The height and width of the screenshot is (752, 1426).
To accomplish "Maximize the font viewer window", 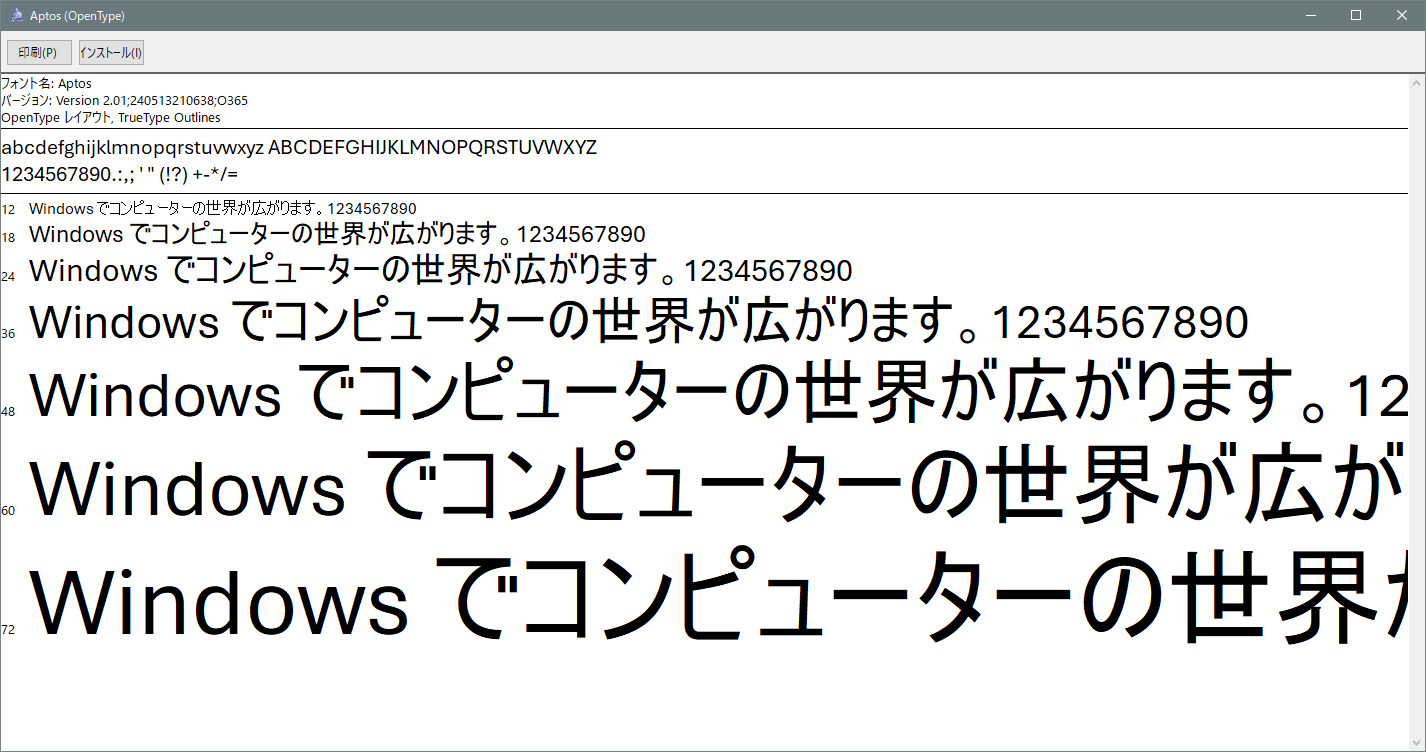I will point(1355,15).
